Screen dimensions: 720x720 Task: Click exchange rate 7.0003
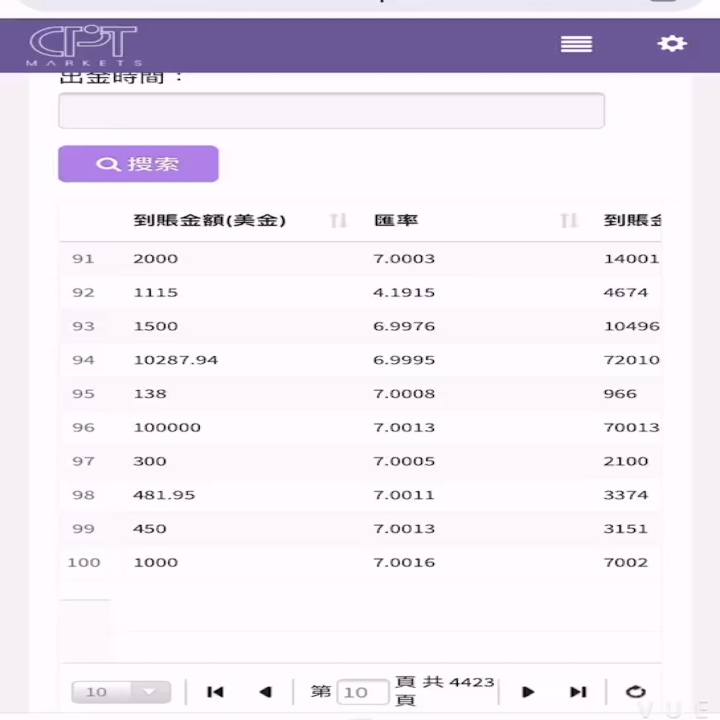[x=404, y=259]
